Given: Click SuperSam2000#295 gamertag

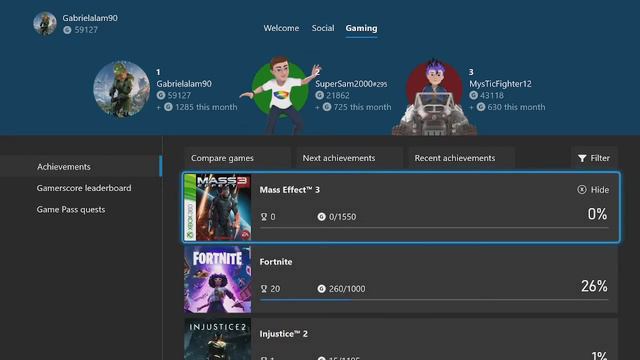Looking at the screenshot, I should (x=351, y=84).
